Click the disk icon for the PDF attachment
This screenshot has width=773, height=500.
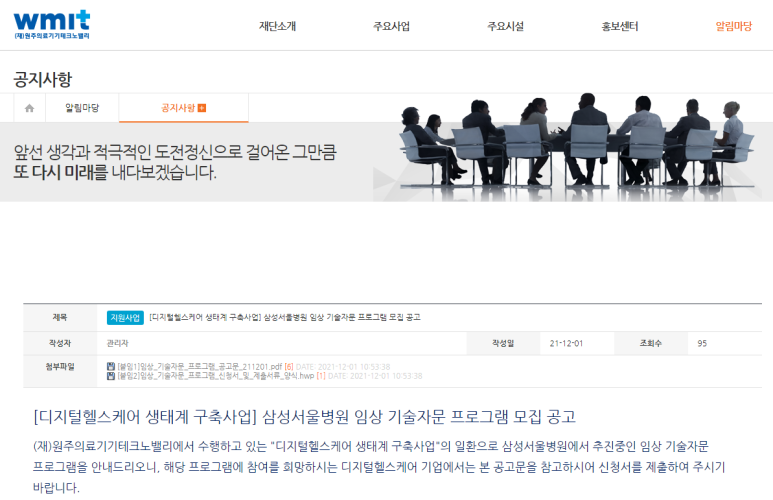[111, 366]
